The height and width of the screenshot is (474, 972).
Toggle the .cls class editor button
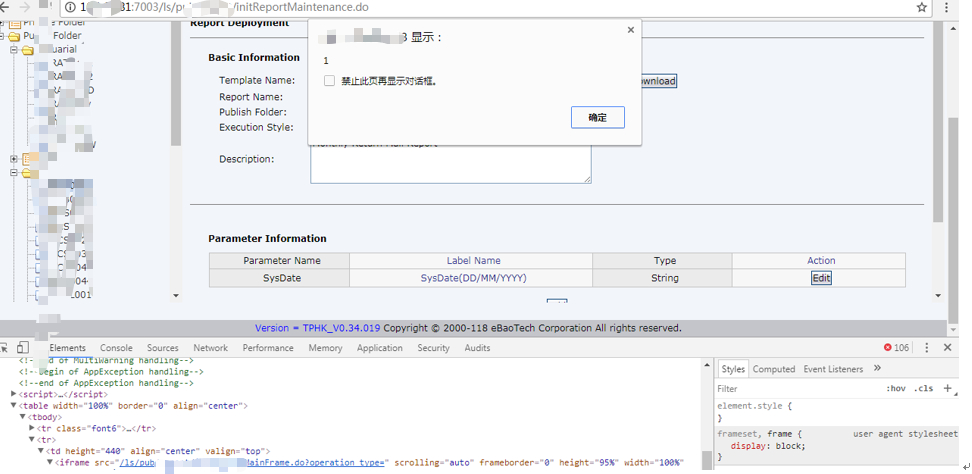point(923,388)
